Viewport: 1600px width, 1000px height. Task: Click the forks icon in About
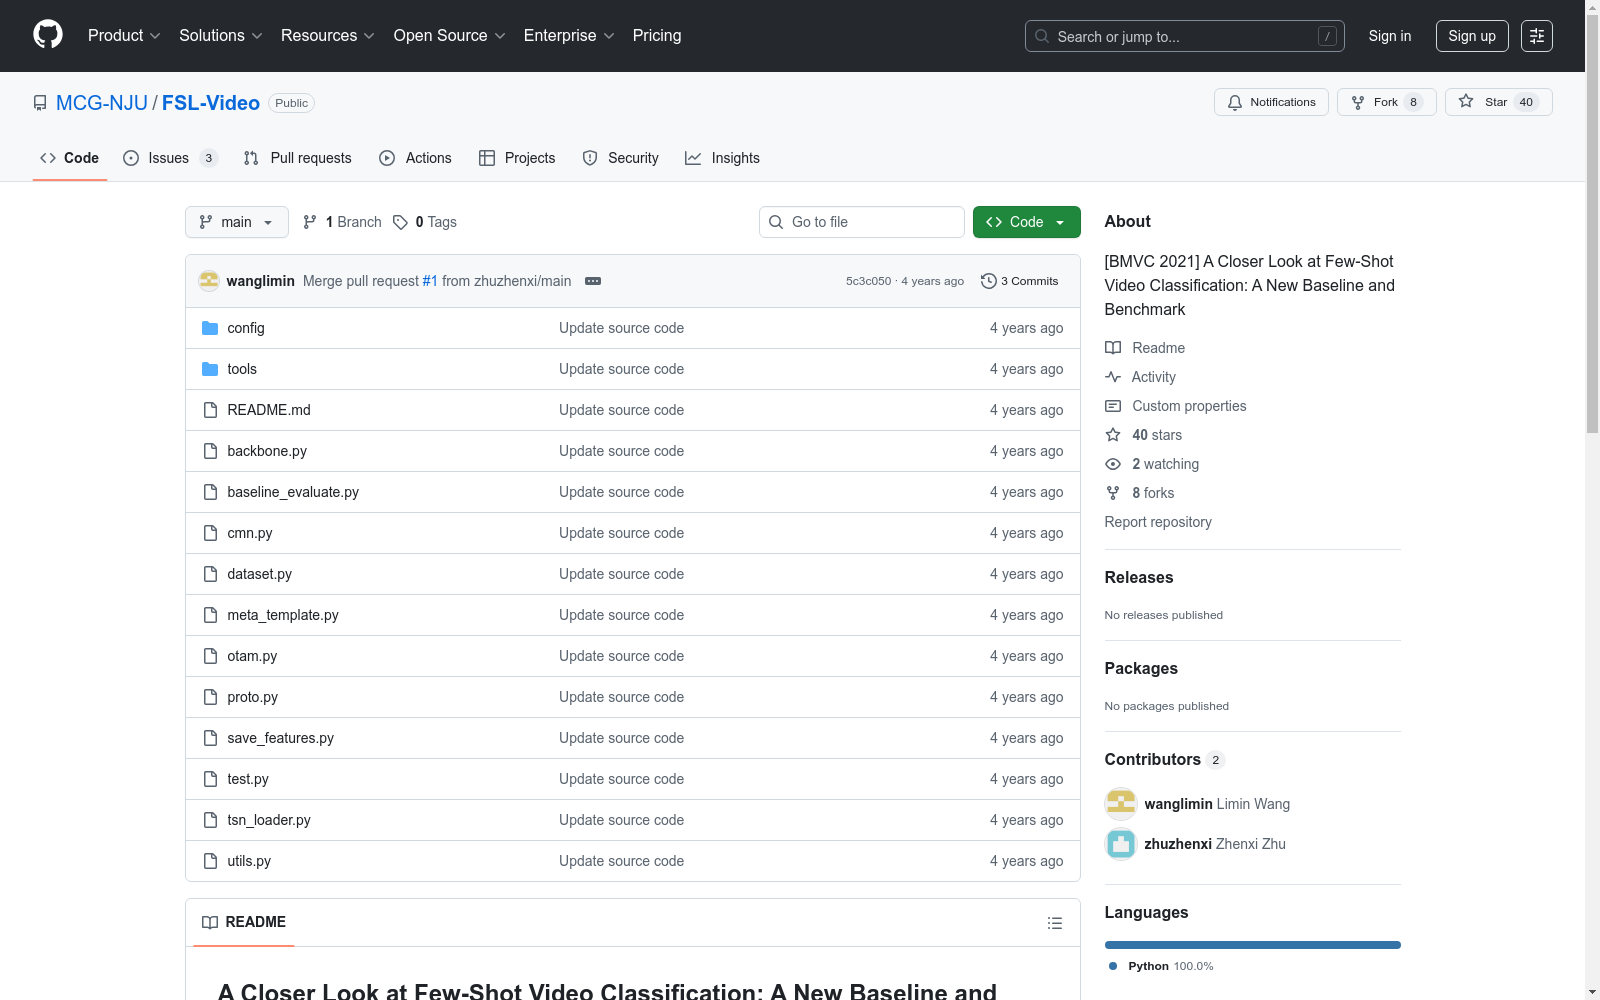[1113, 493]
